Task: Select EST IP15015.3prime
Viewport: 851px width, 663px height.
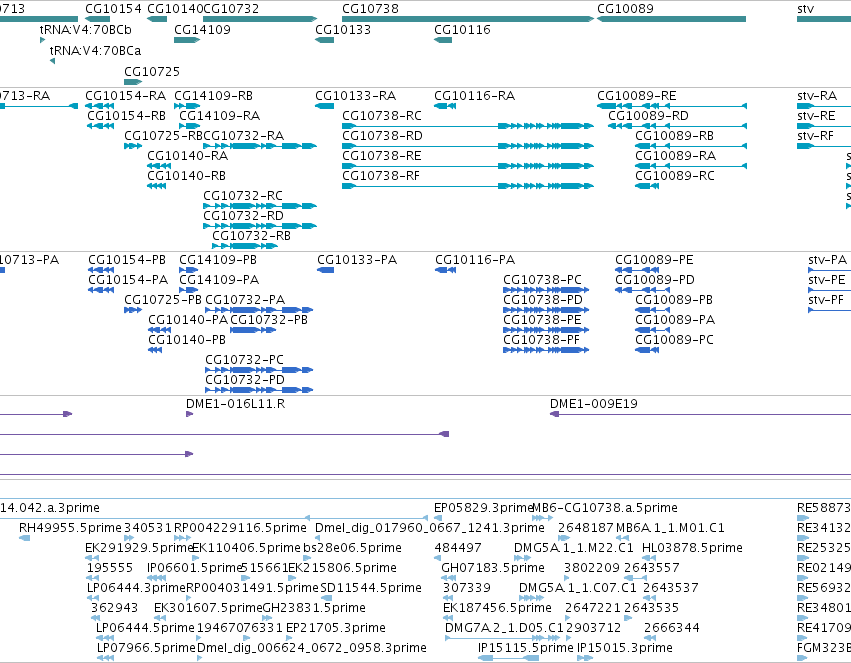Action: pyautogui.click(x=625, y=648)
